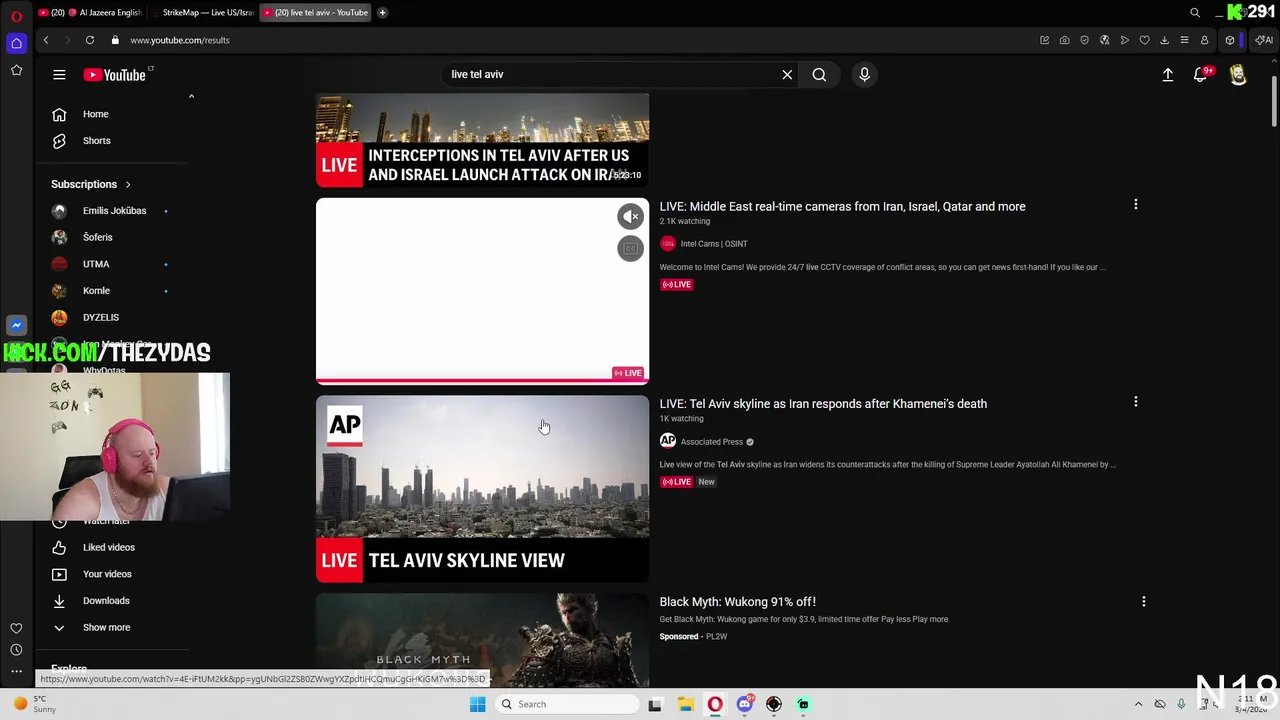Go back with the browser arrow
The width and height of the screenshot is (1280, 720).
point(46,40)
